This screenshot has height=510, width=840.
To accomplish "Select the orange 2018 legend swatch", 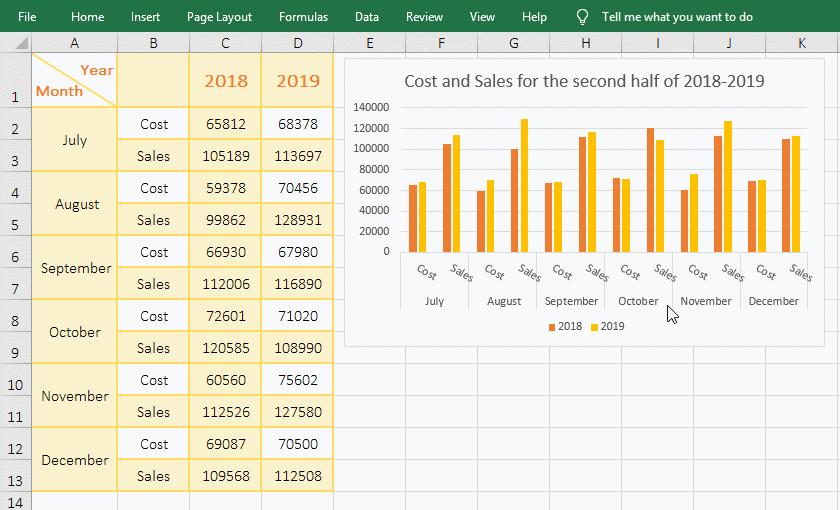I will [x=551, y=327].
